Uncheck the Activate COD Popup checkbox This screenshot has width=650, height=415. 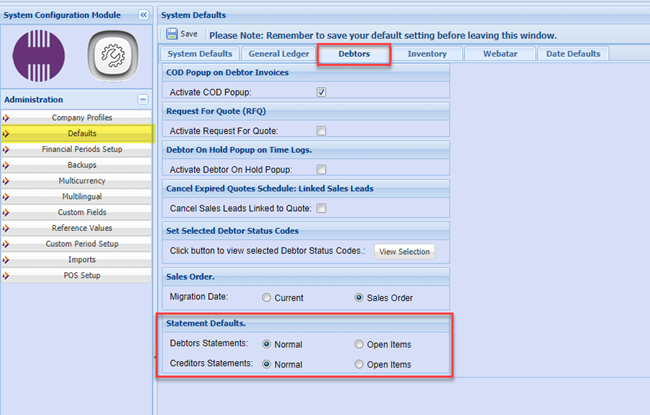tap(322, 92)
